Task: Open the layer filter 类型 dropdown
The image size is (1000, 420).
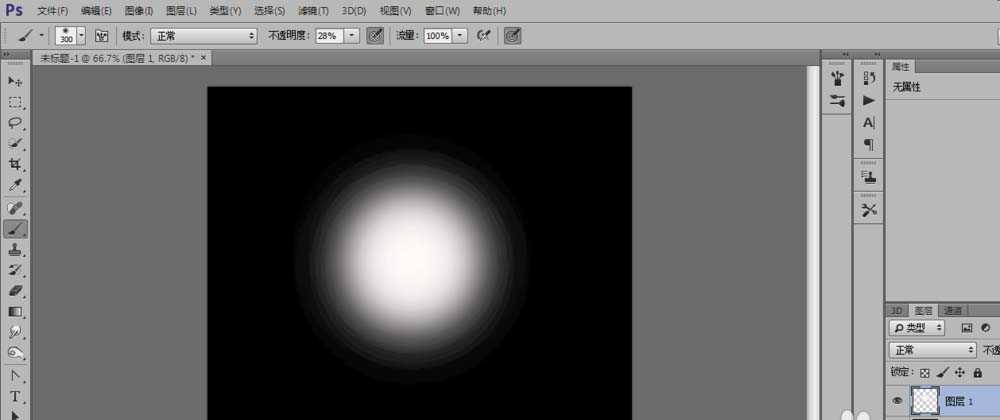Action: point(918,328)
